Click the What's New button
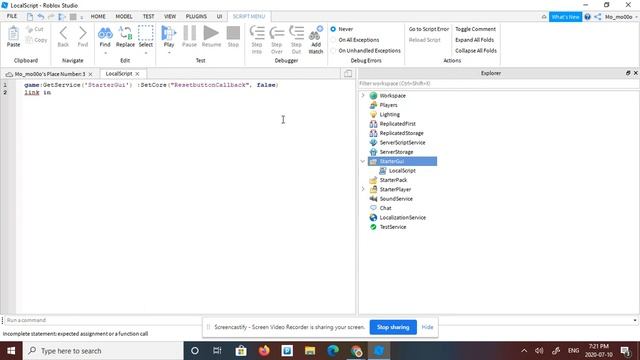 565,17
